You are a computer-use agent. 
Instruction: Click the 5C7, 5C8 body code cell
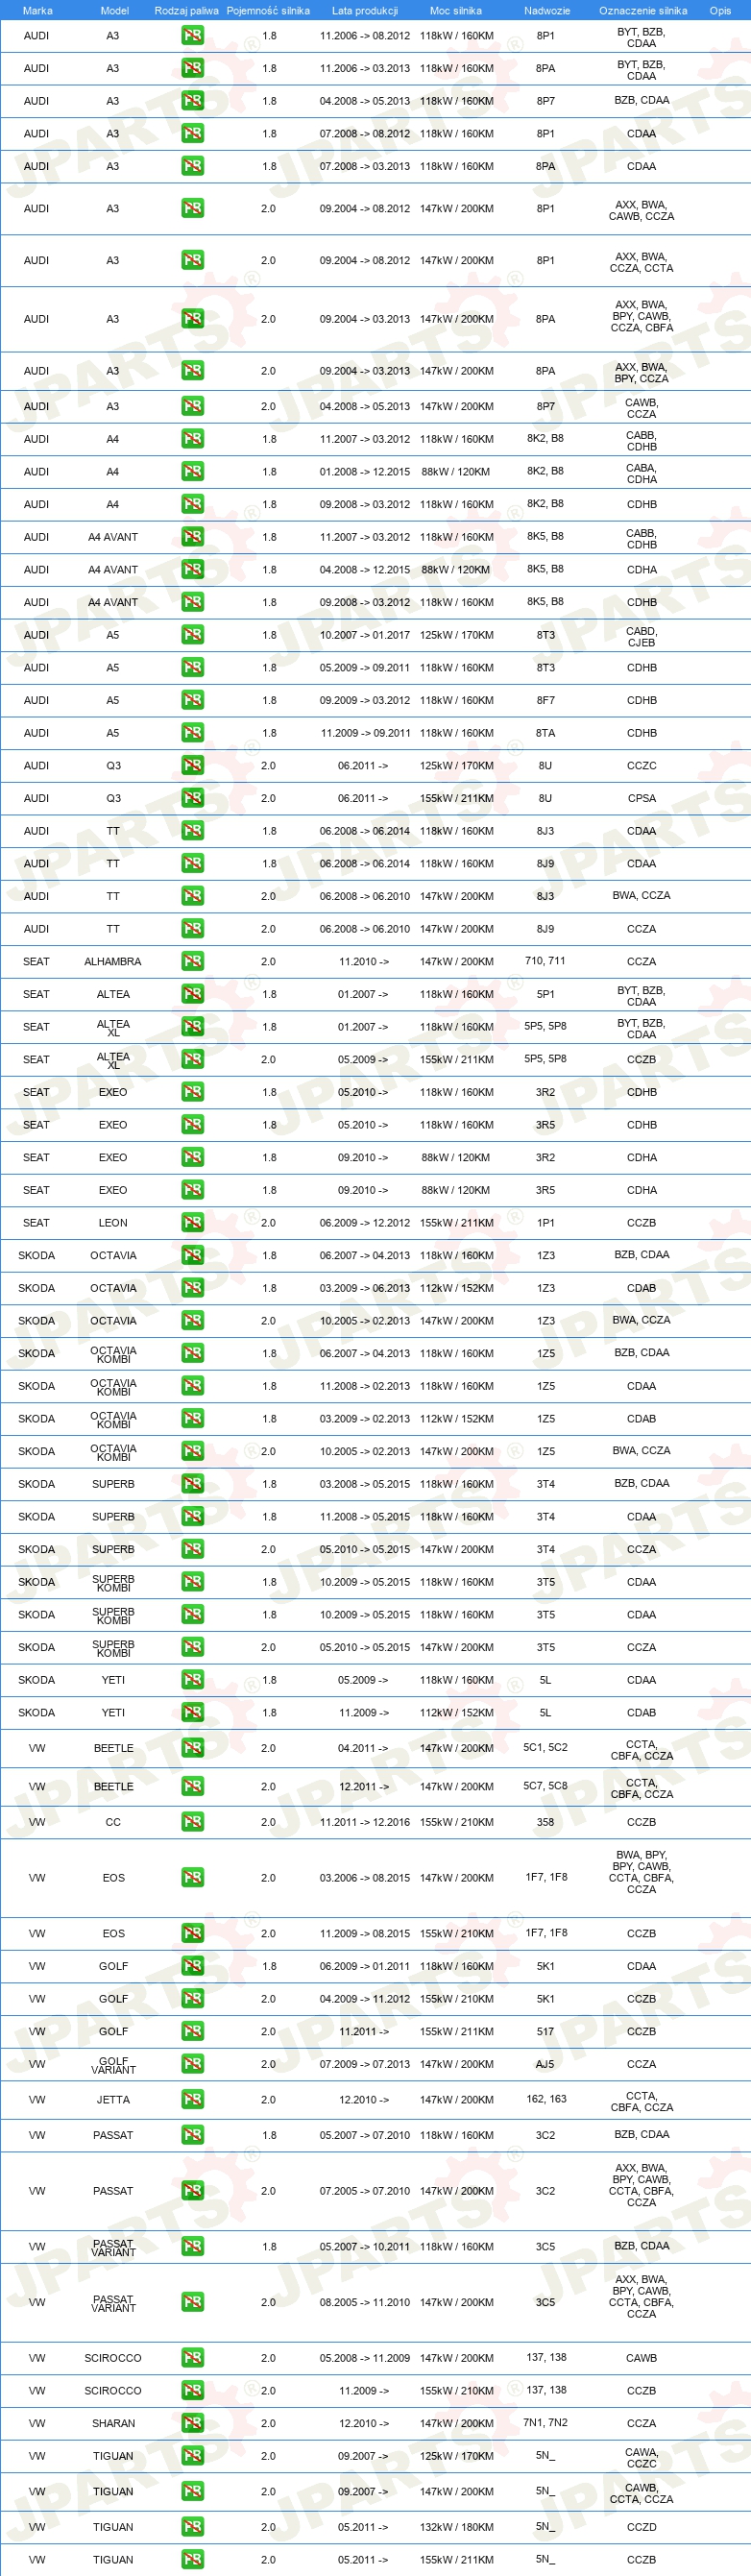pos(545,1785)
